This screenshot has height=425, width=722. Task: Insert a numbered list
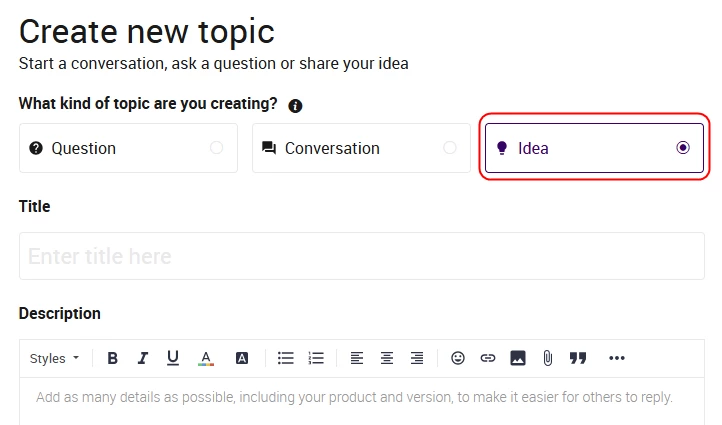point(316,358)
